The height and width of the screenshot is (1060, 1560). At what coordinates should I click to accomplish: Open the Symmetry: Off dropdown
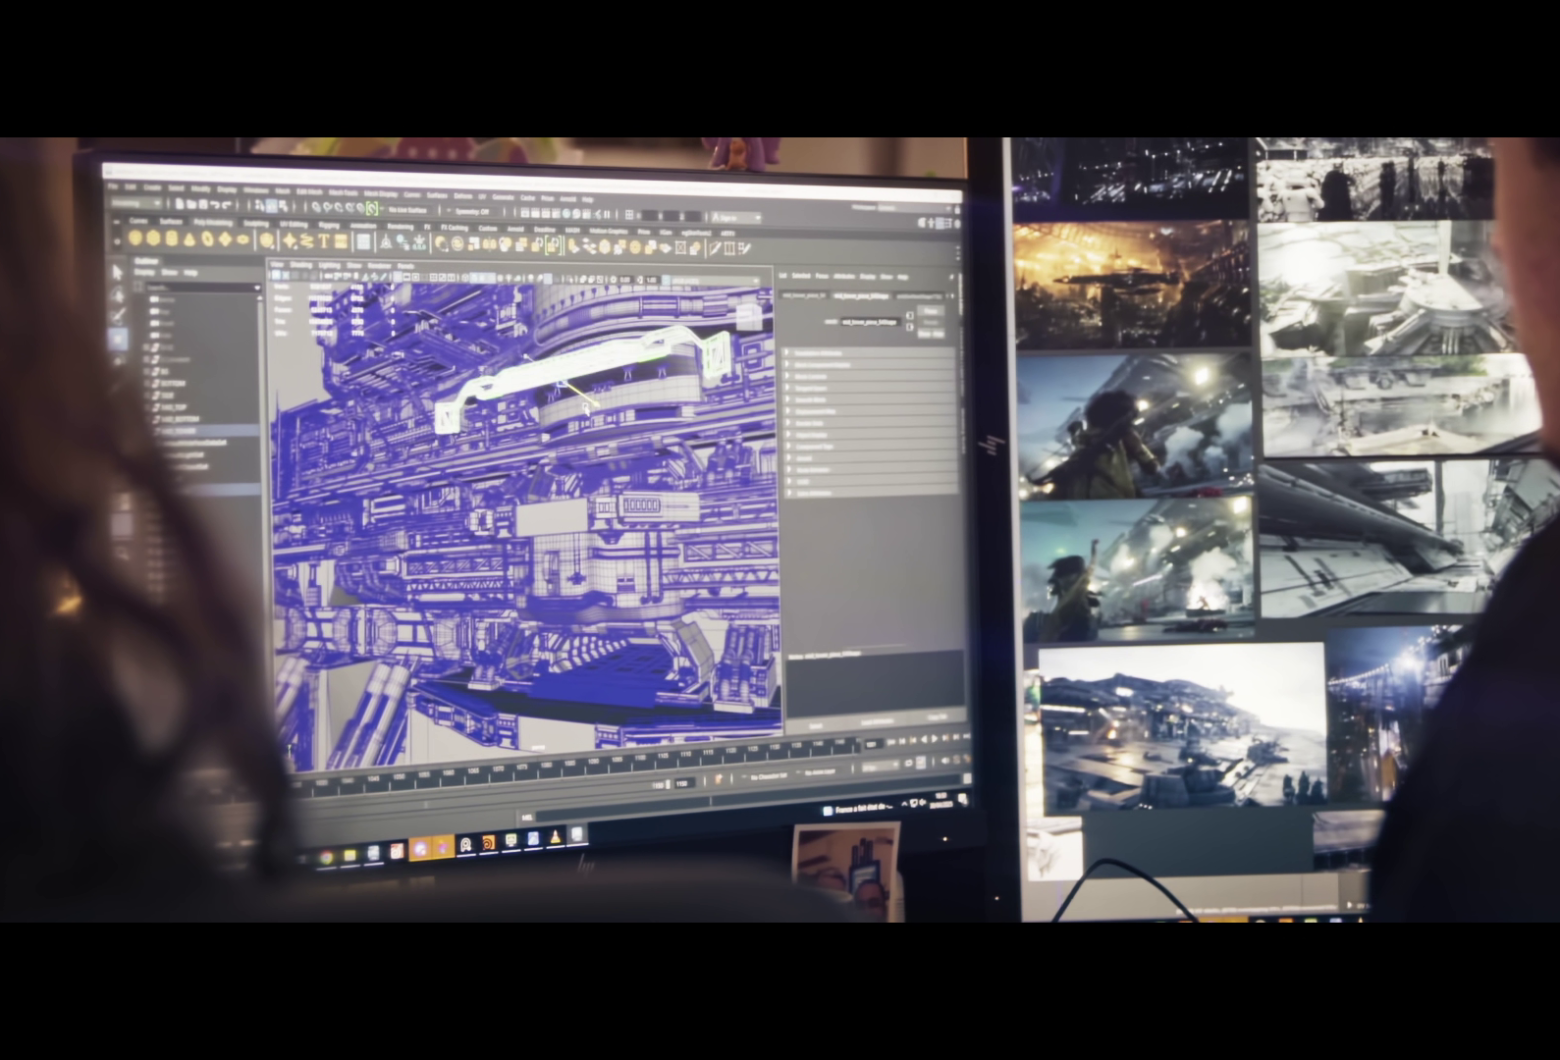coord(470,211)
